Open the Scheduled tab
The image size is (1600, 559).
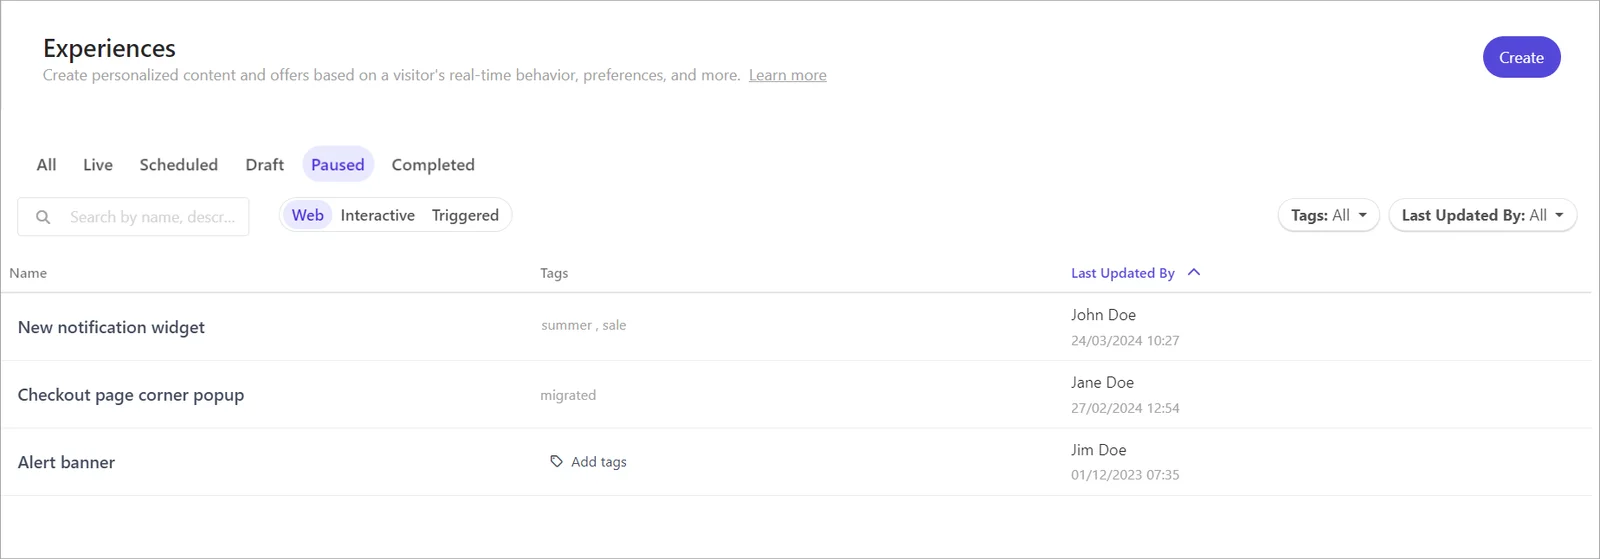click(x=179, y=165)
